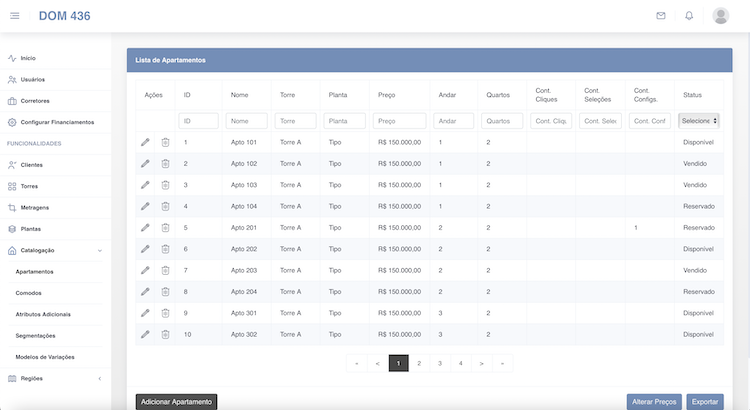750x410 pixels.
Task: Edit Apto 204 with pencil icon
Action: (x=145, y=291)
